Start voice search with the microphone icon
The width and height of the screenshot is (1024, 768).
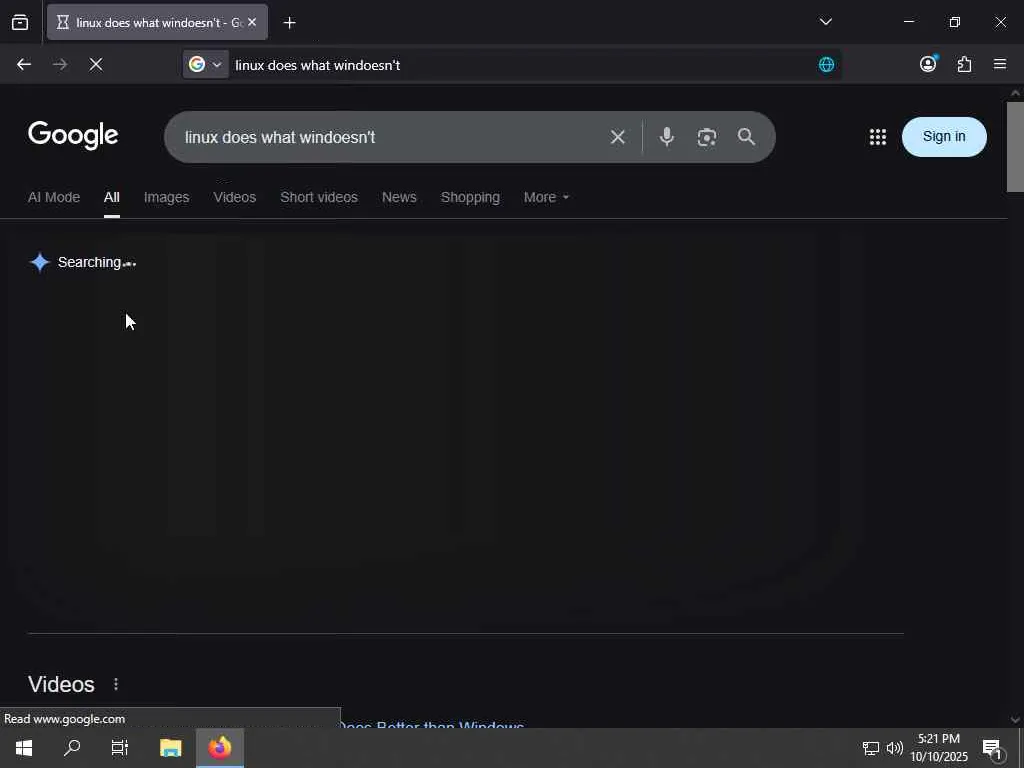[667, 136]
